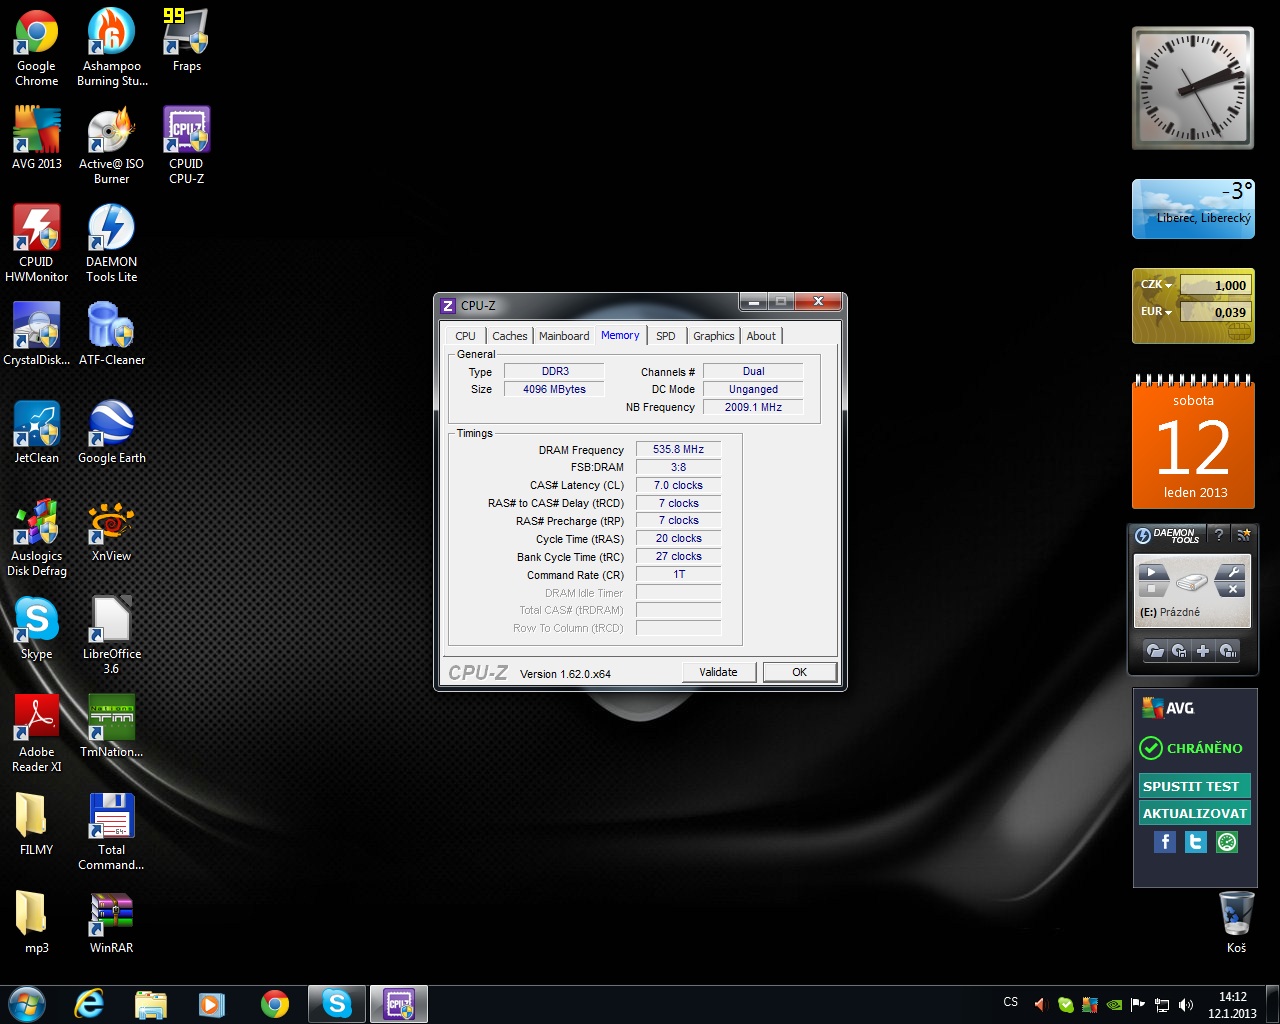Click the CS language indicator in taskbar
The image size is (1280, 1024).
click(x=1011, y=1002)
